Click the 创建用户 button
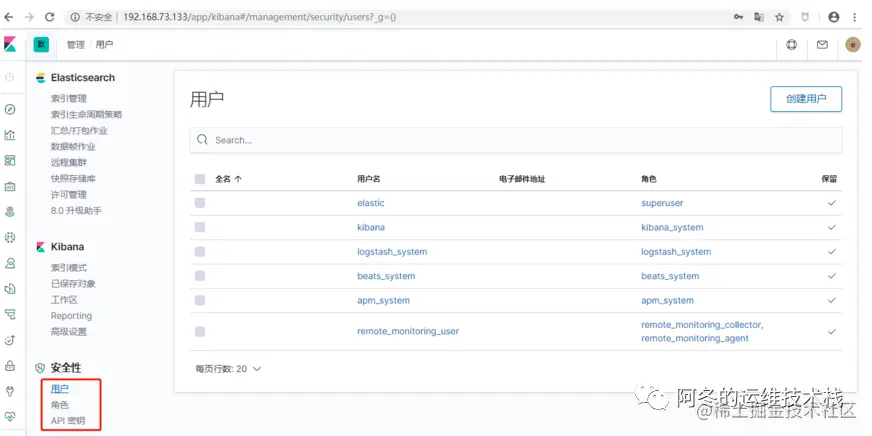This screenshot has height=436, width=872. point(806,99)
